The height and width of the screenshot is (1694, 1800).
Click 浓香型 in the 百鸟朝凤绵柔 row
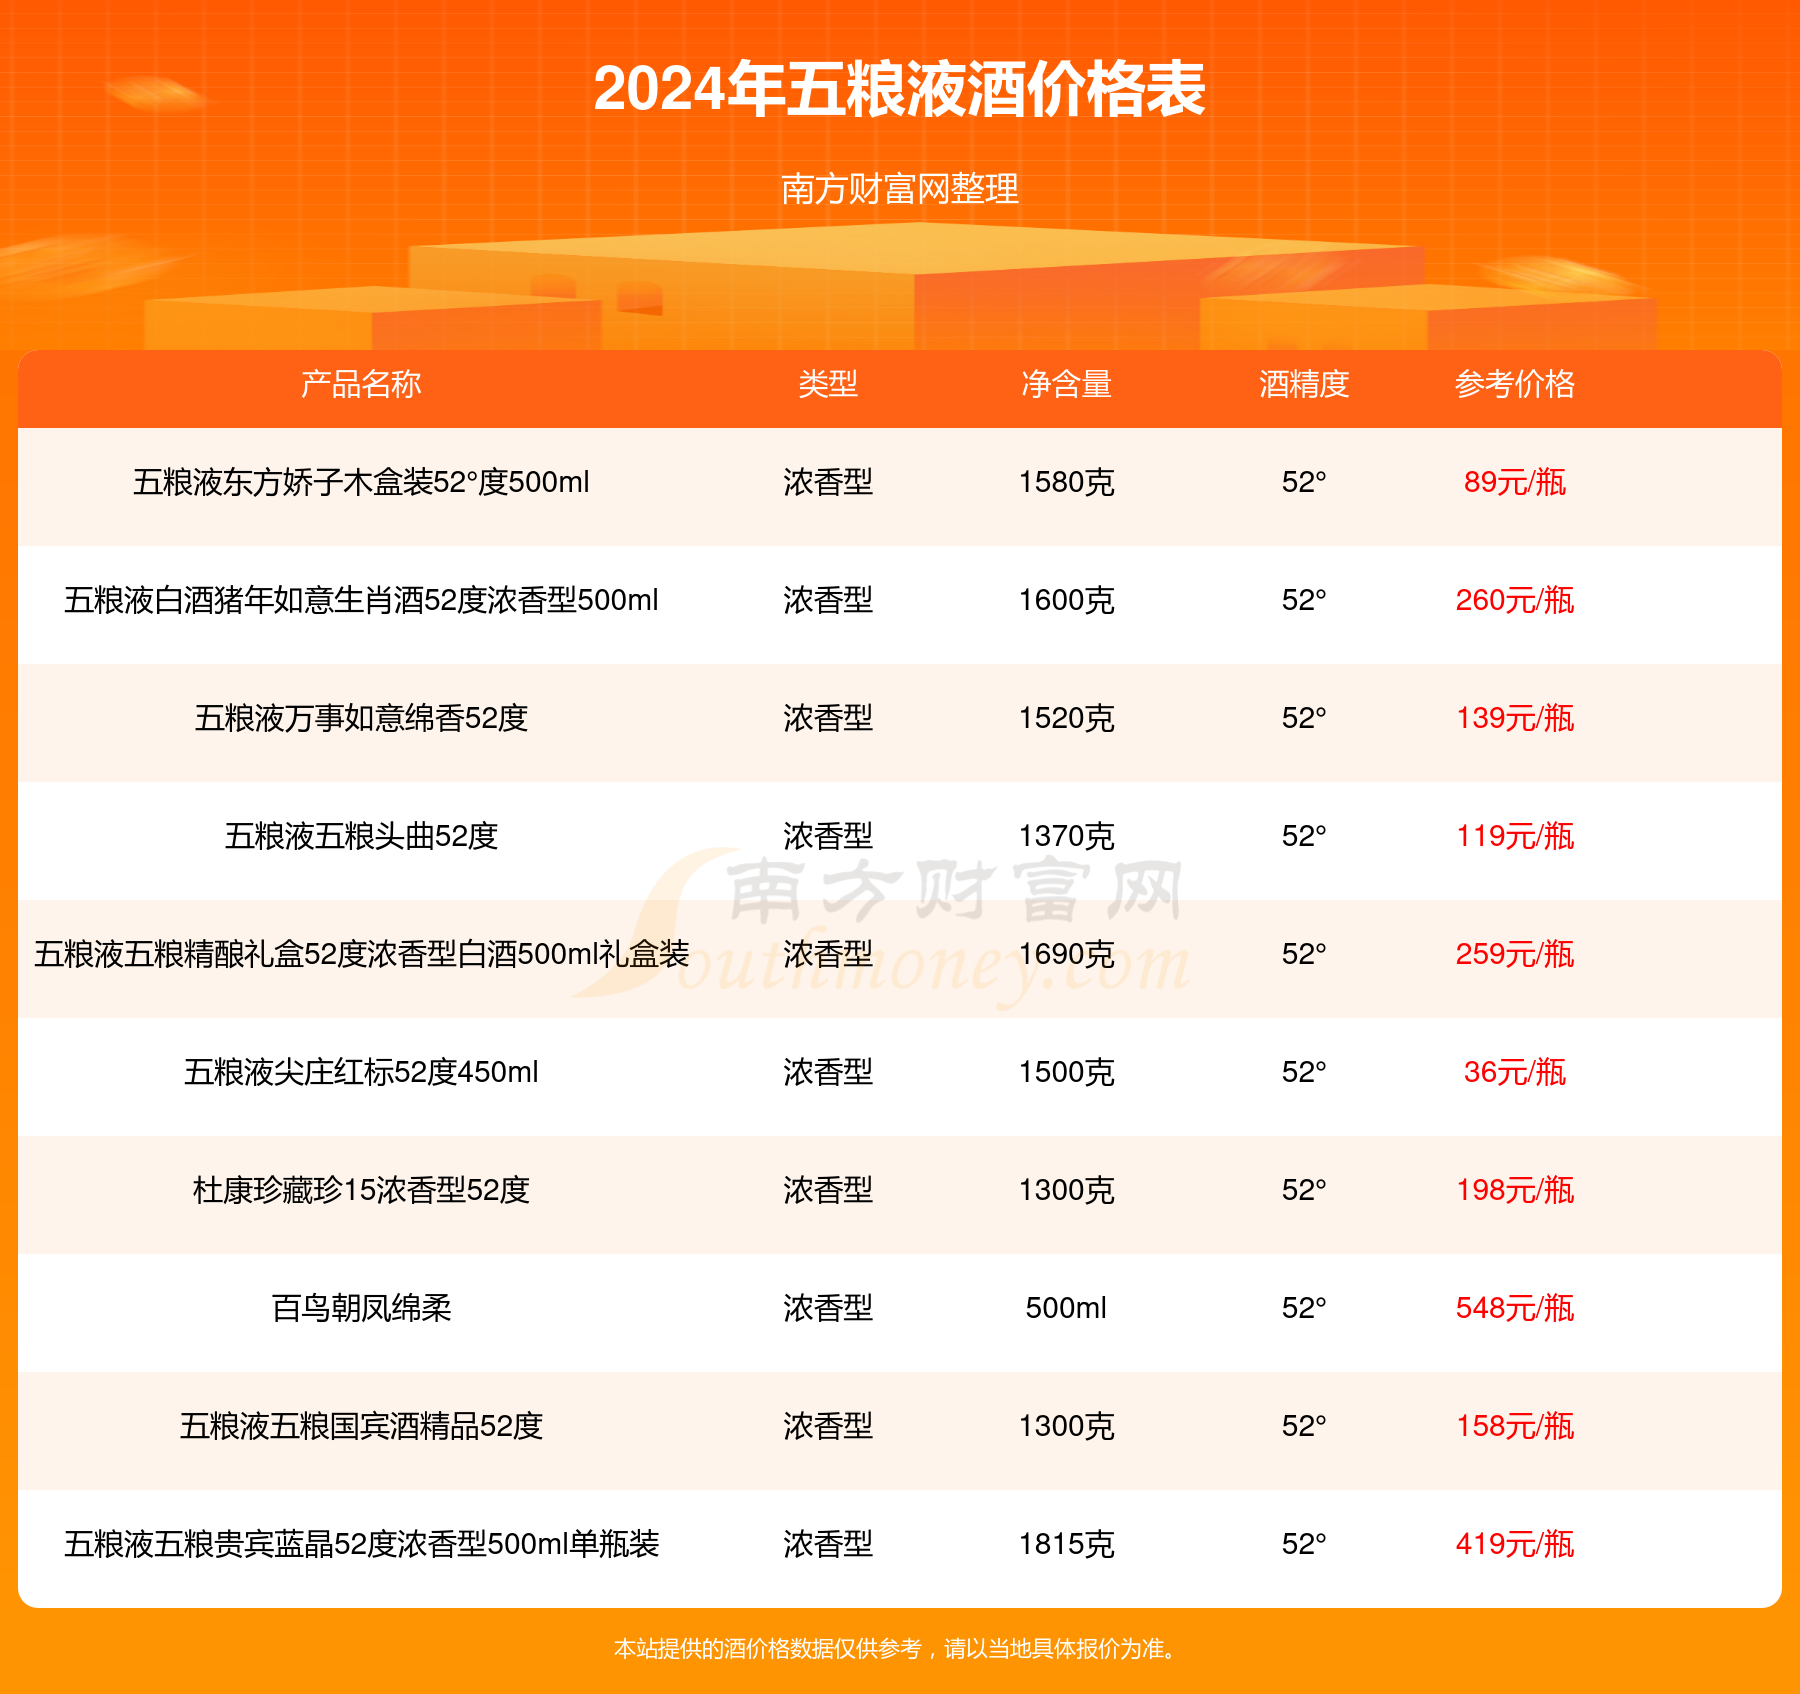point(828,1308)
